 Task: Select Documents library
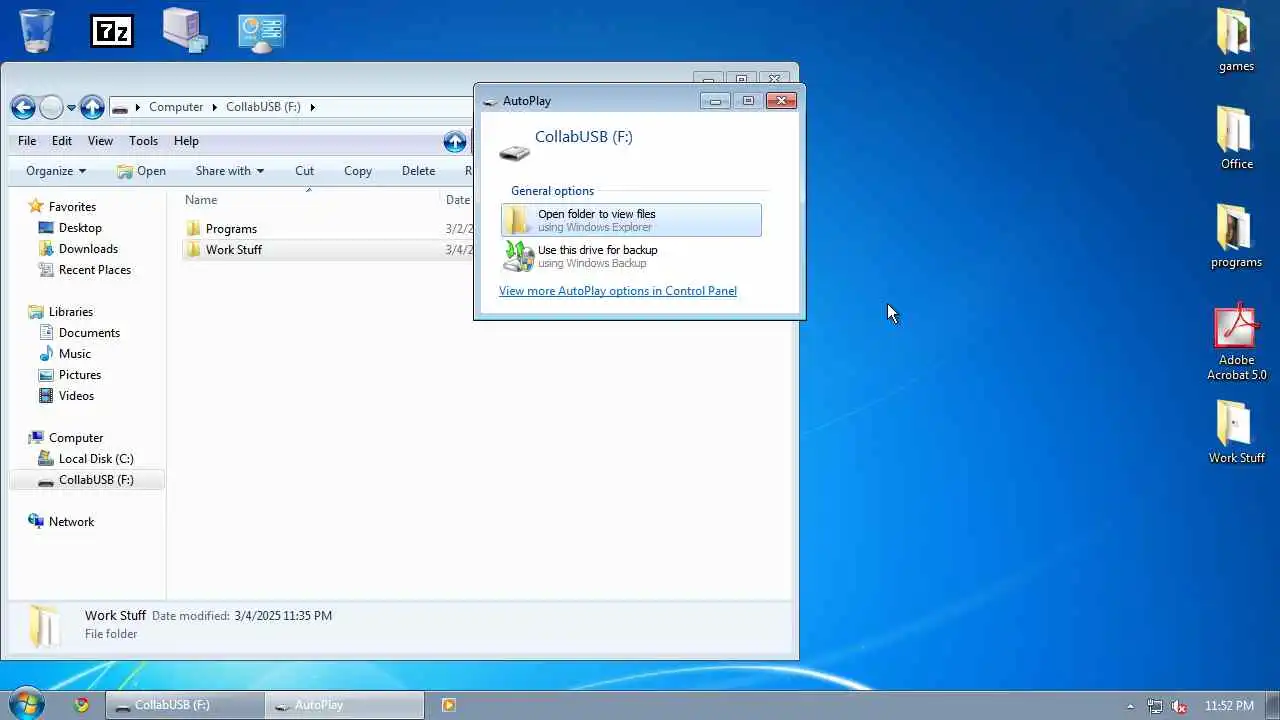point(89,333)
